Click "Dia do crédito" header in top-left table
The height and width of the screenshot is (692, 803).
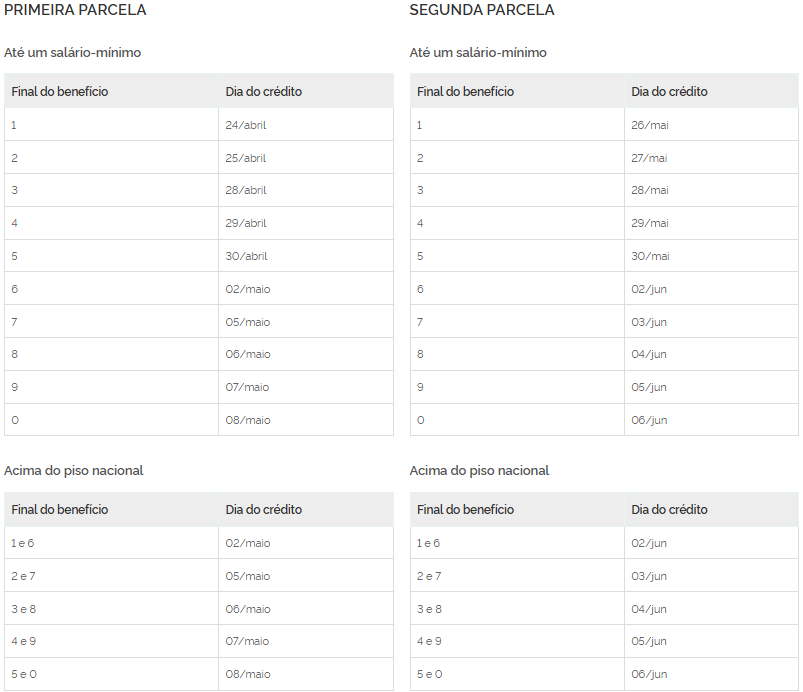coord(264,92)
